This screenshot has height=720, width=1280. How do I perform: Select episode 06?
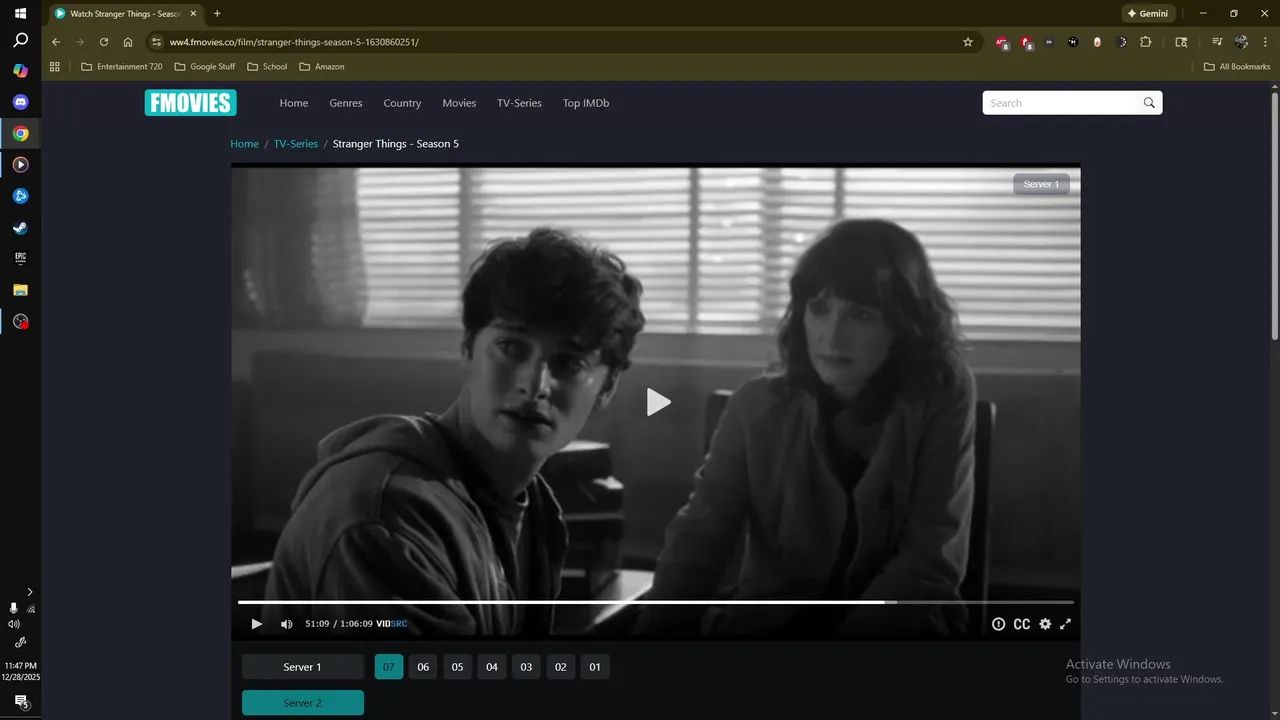click(423, 667)
